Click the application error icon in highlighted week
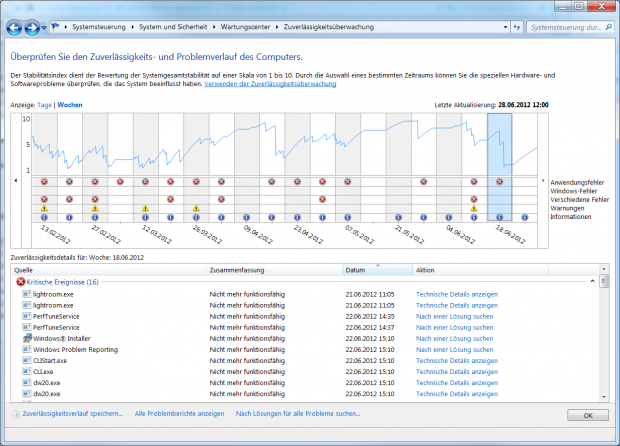Viewport: 620px width, 446px height. (499, 182)
